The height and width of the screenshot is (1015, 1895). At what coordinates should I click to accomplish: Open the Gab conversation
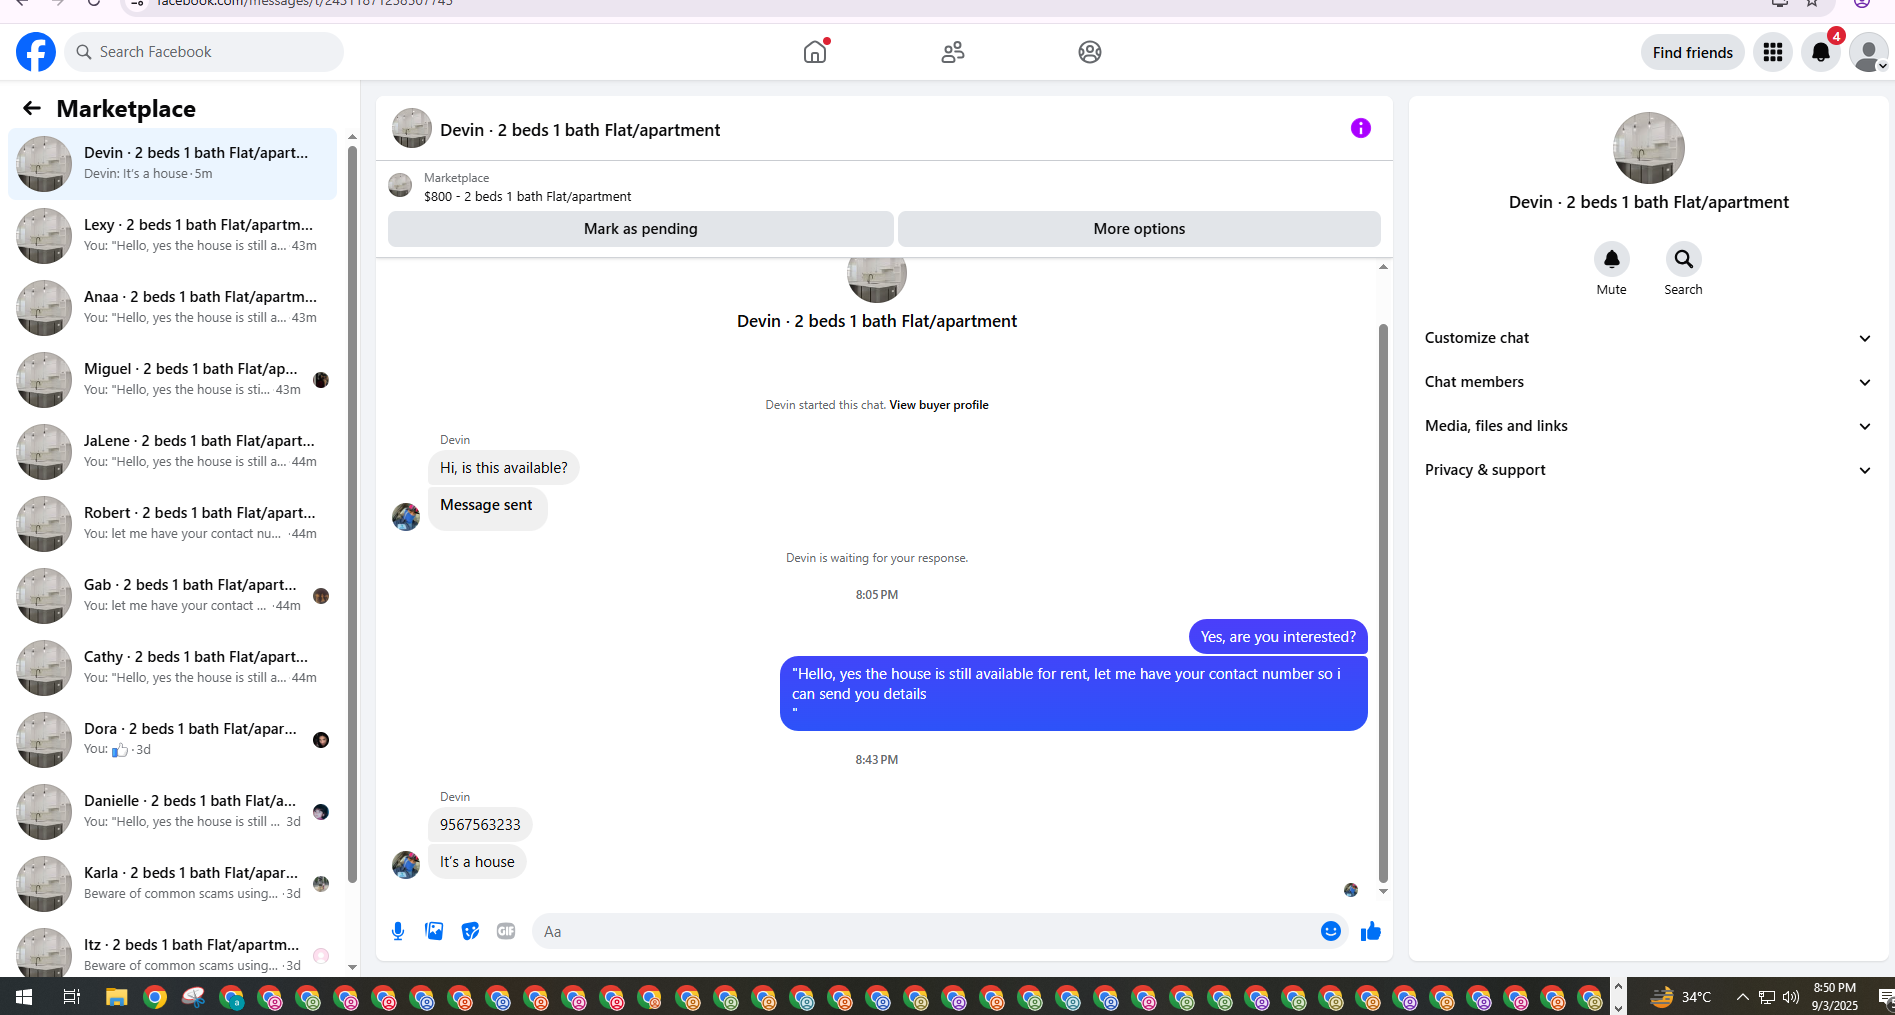coord(172,596)
